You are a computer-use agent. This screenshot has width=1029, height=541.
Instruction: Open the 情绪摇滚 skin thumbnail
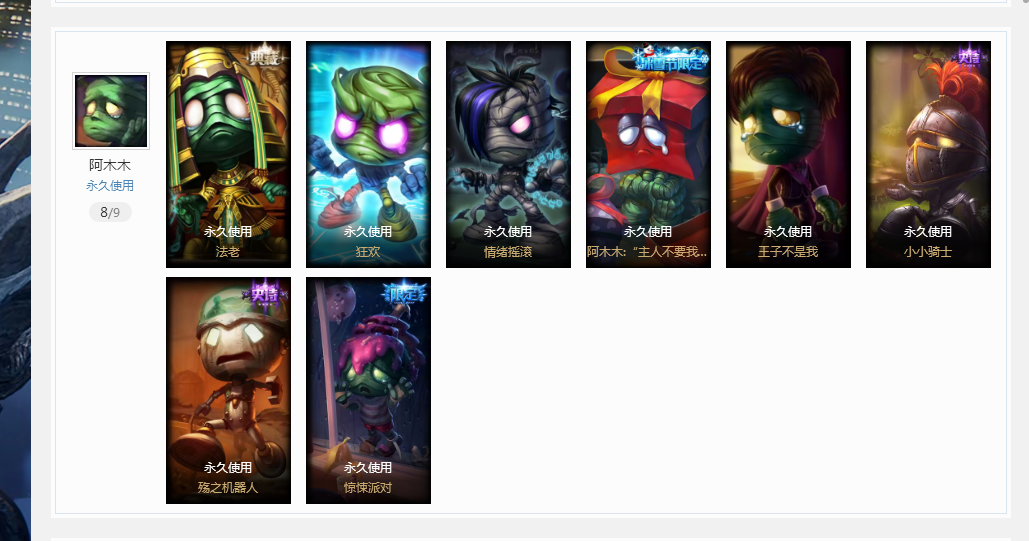[509, 154]
